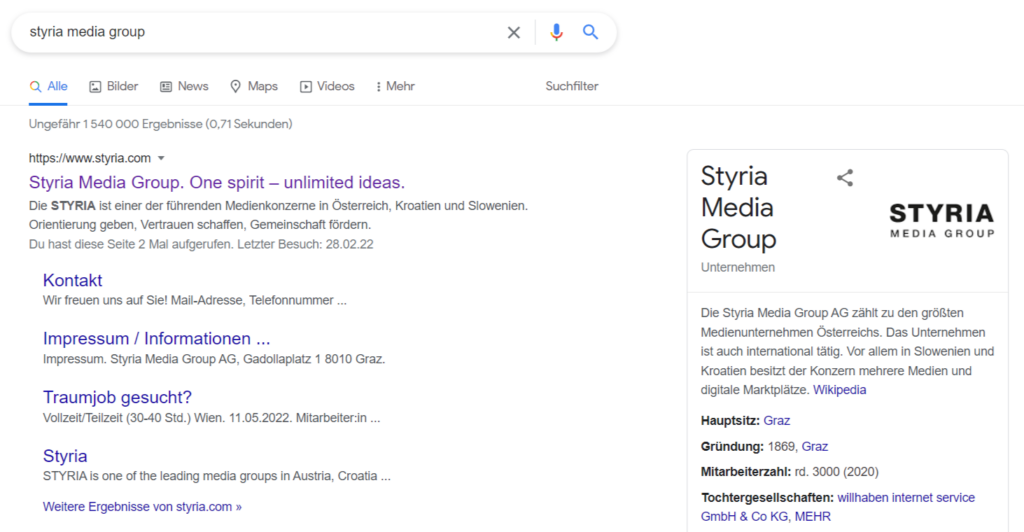The width and height of the screenshot is (1024, 532).
Task: Open the three-dot Mehr menu
Action: click(x=395, y=86)
